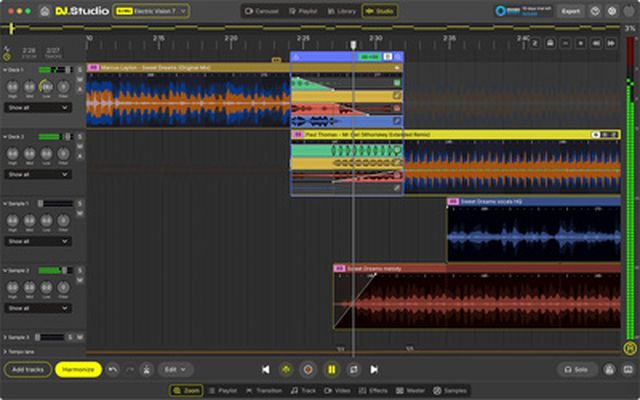Switch to the Library view tab
Screen dimensions: 640x400
(x=342, y=11)
